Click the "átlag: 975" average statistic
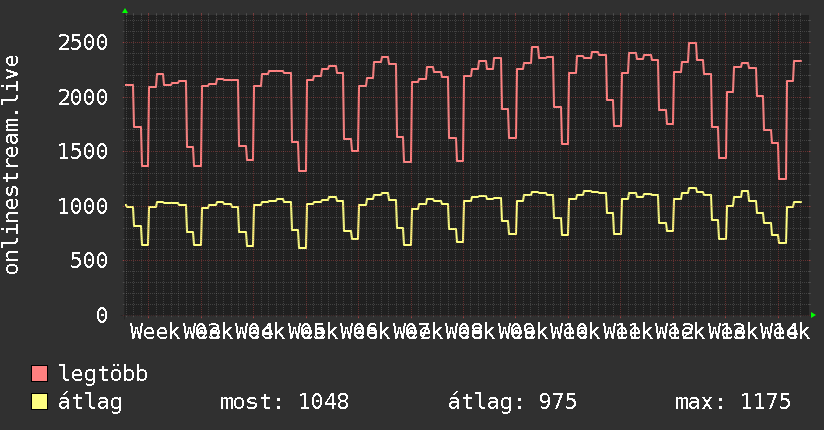This screenshot has width=824, height=430. 514,402
